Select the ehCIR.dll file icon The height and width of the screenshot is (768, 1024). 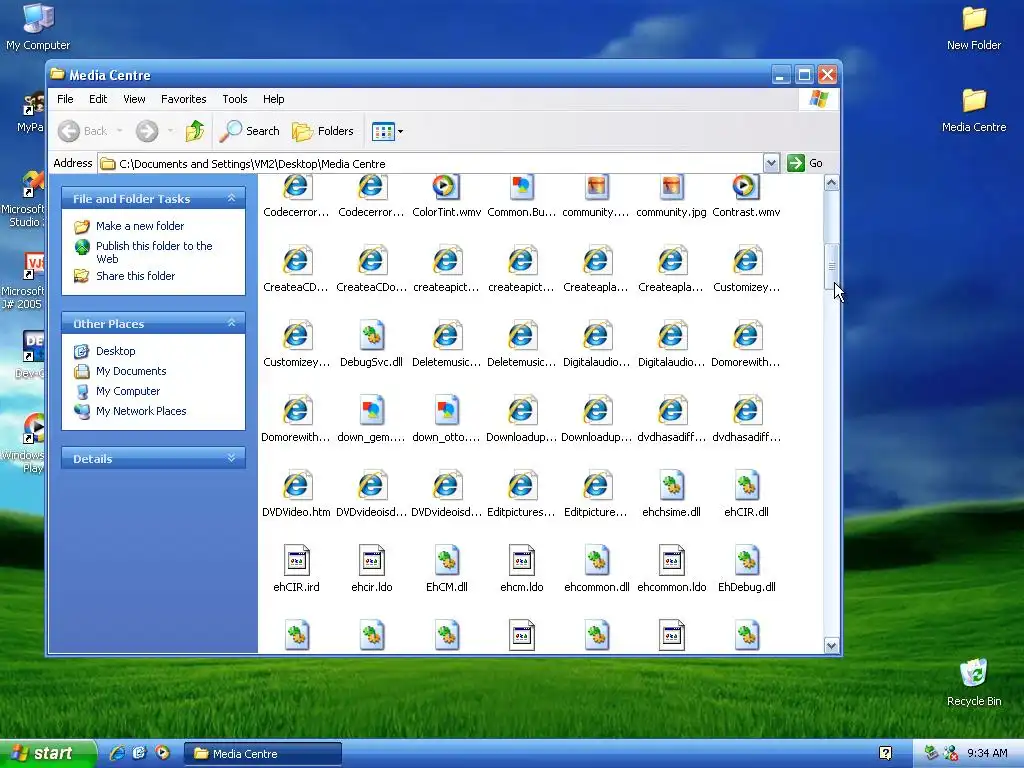746,486
